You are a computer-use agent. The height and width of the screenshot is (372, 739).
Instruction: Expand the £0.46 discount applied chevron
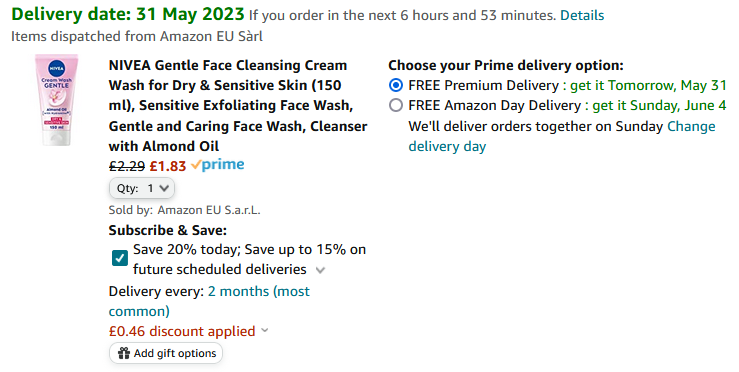coord(265,330)
